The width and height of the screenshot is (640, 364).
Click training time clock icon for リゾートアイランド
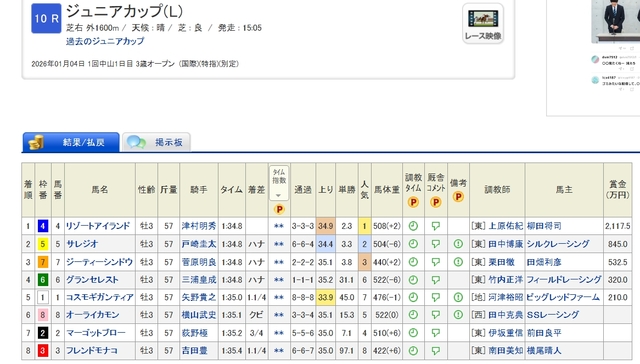point(413,226)
